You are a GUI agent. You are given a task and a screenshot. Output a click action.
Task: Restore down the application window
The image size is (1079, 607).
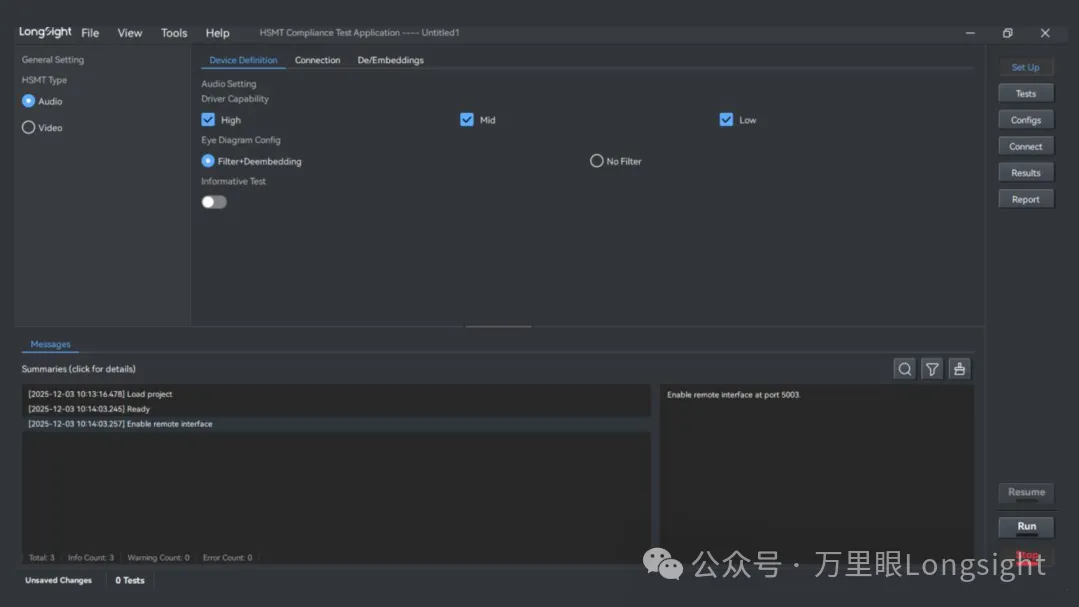tap(1007, 33)
